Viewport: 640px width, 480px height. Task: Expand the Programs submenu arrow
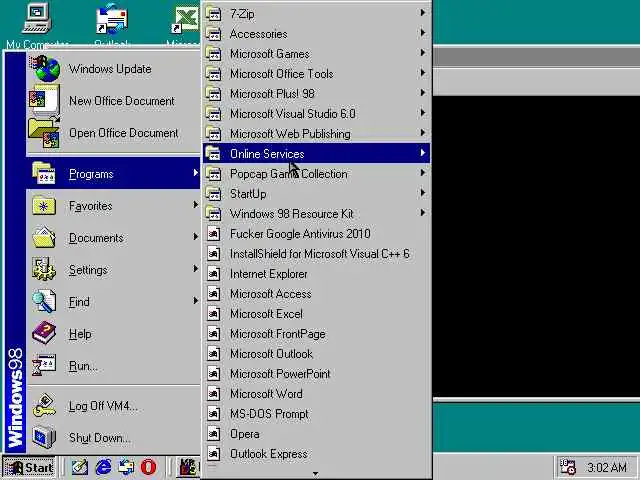[196, 173]
